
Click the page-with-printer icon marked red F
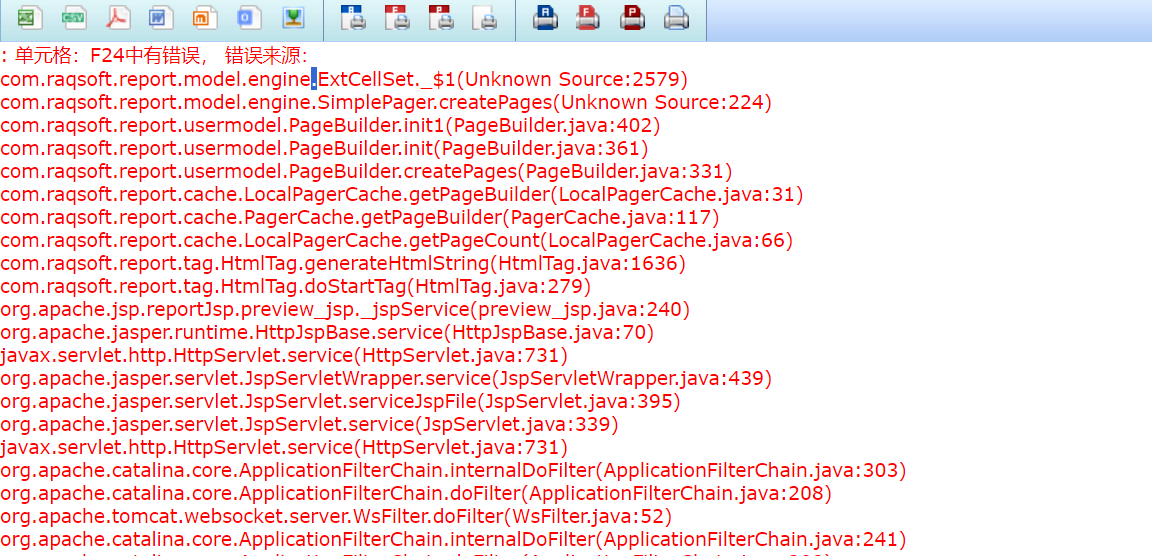coord(397,17)
